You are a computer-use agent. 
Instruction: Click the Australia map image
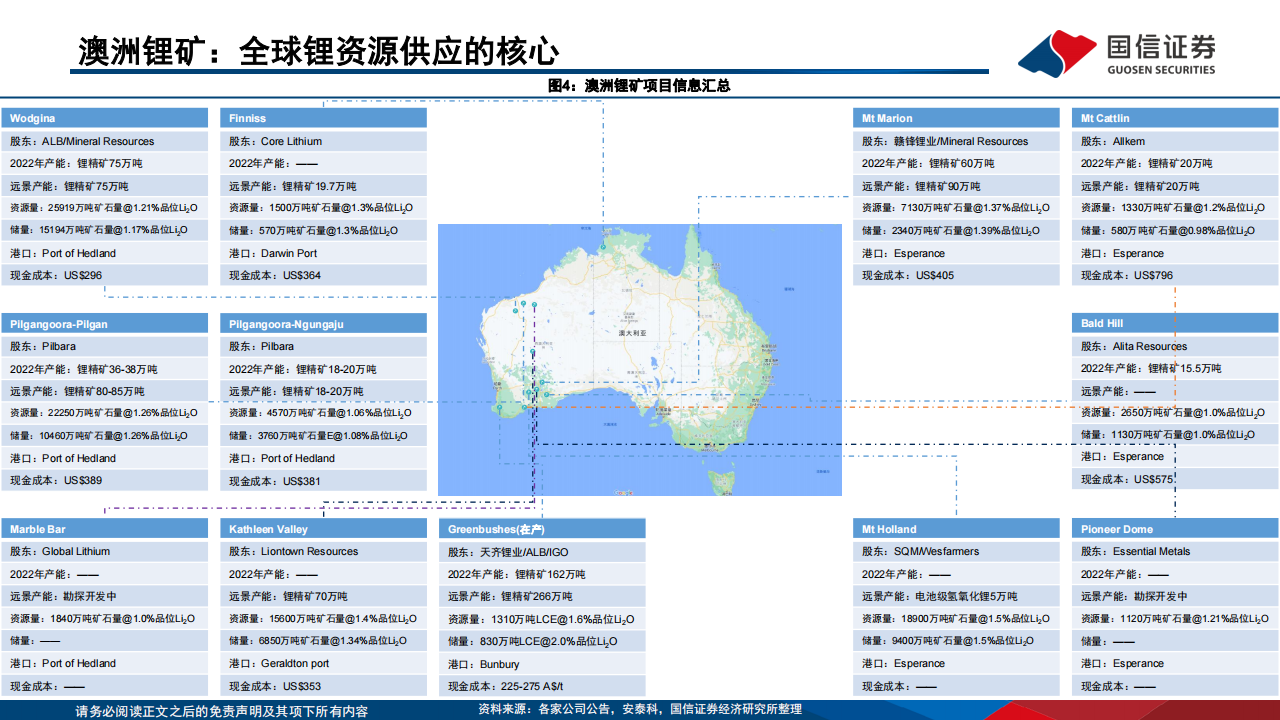point(640,360)
